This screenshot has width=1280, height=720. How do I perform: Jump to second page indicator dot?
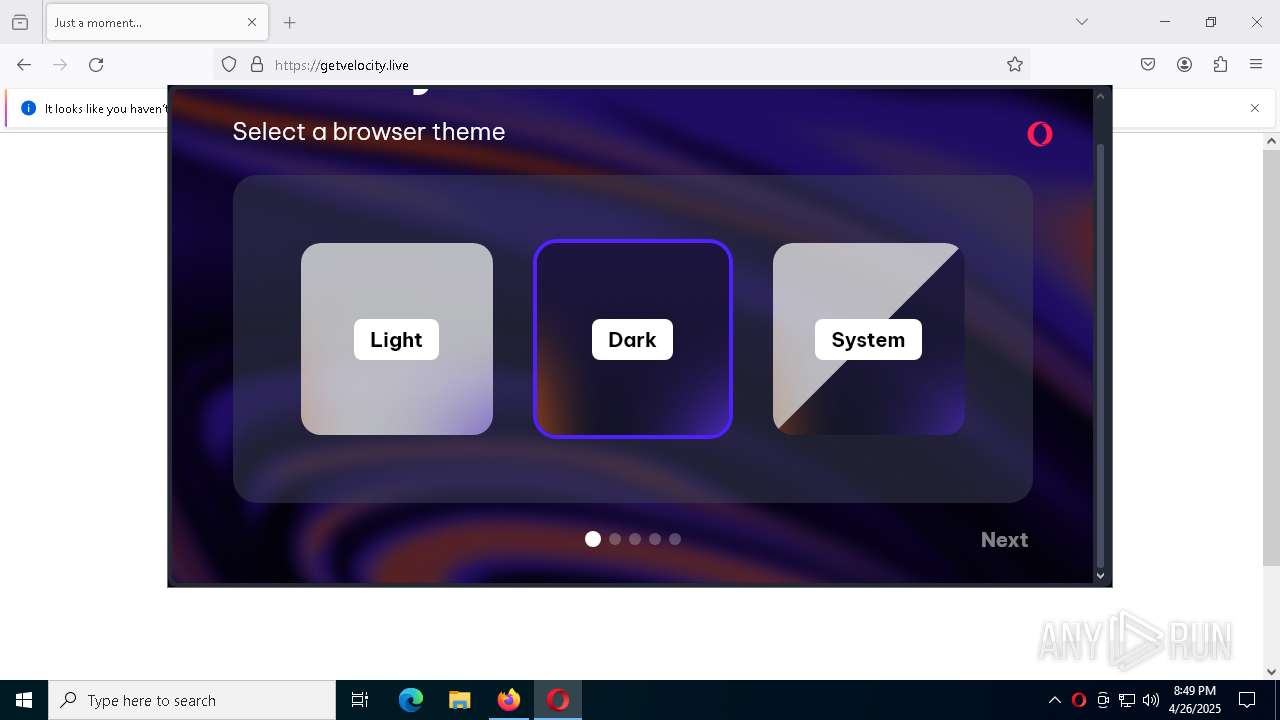[x=615, y=539]
